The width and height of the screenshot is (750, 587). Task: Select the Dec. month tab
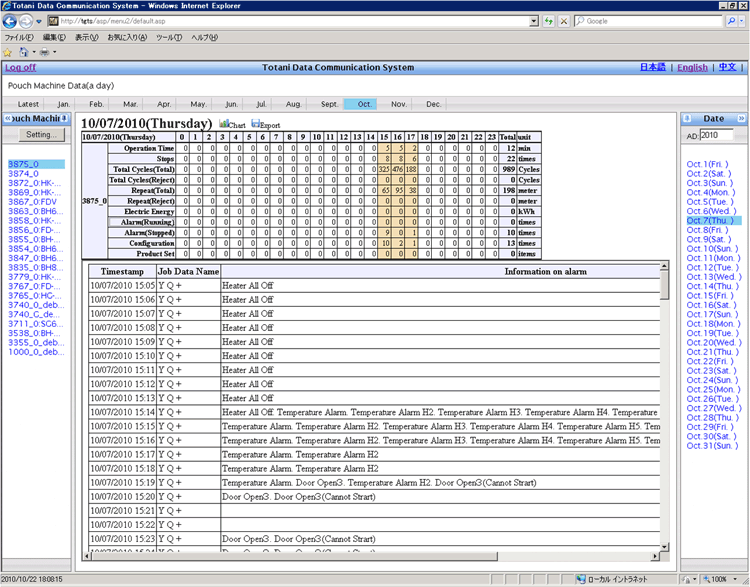433,104
